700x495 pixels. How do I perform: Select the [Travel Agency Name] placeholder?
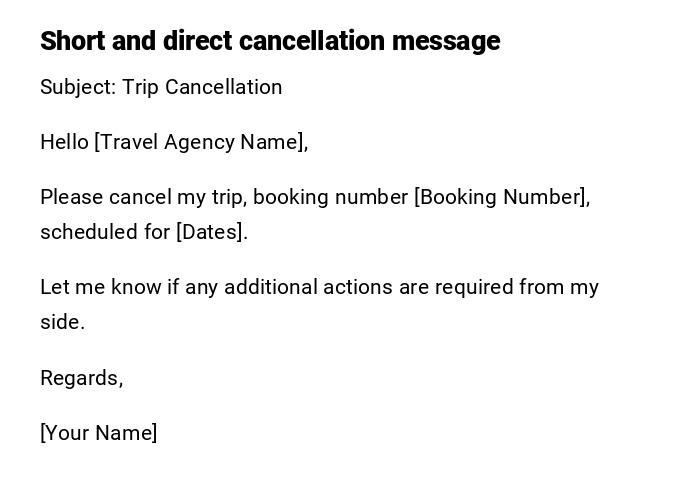click(199, 142)
